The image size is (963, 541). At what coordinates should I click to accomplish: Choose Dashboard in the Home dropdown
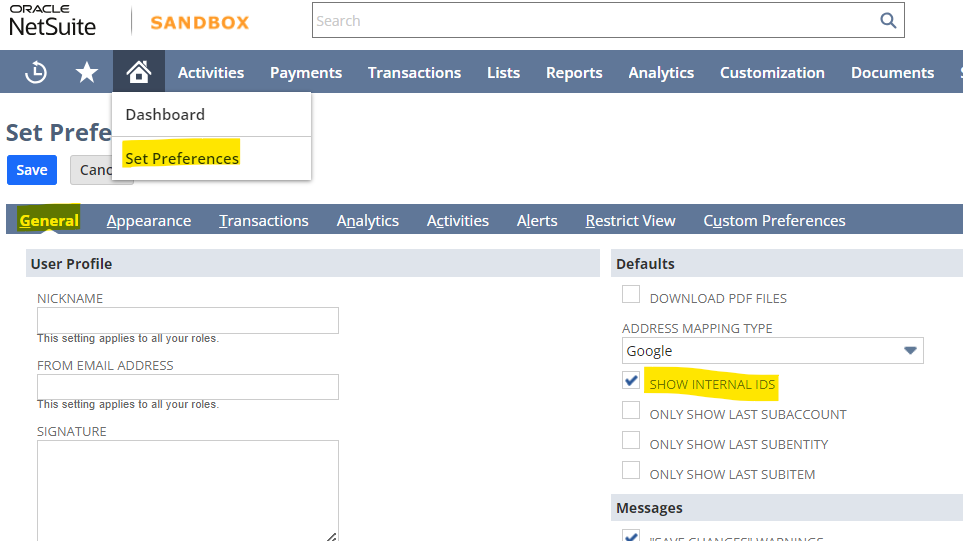(x=165, y=114)
